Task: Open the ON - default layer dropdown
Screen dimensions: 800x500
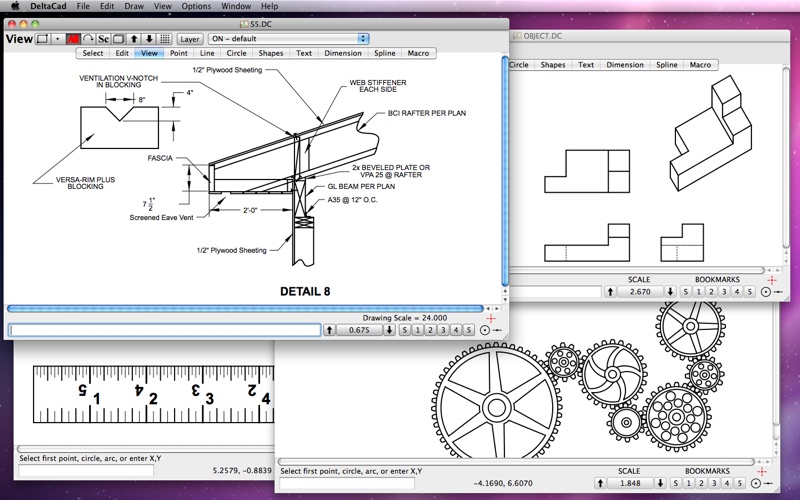Action: 288,39
